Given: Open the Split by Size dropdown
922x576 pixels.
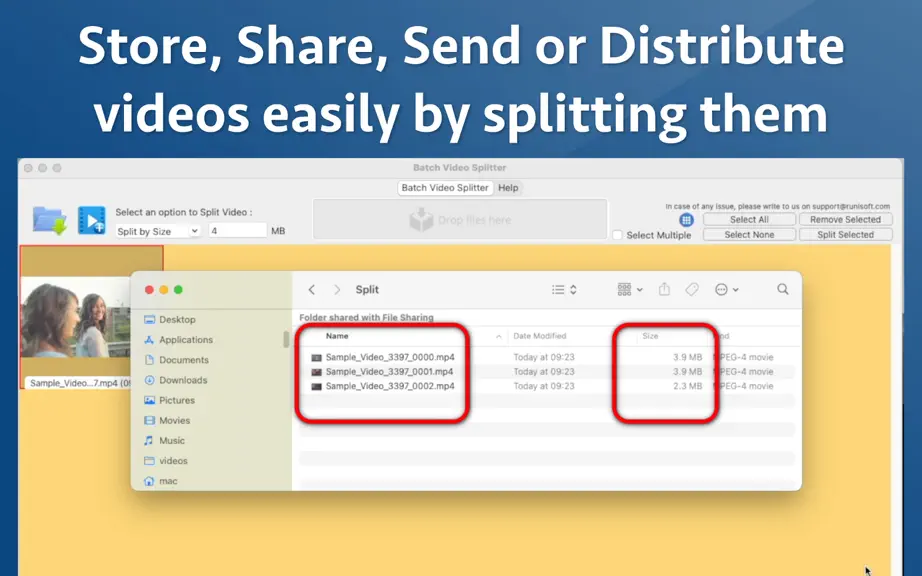Looking at the screenshot, I should click(158, 231).
